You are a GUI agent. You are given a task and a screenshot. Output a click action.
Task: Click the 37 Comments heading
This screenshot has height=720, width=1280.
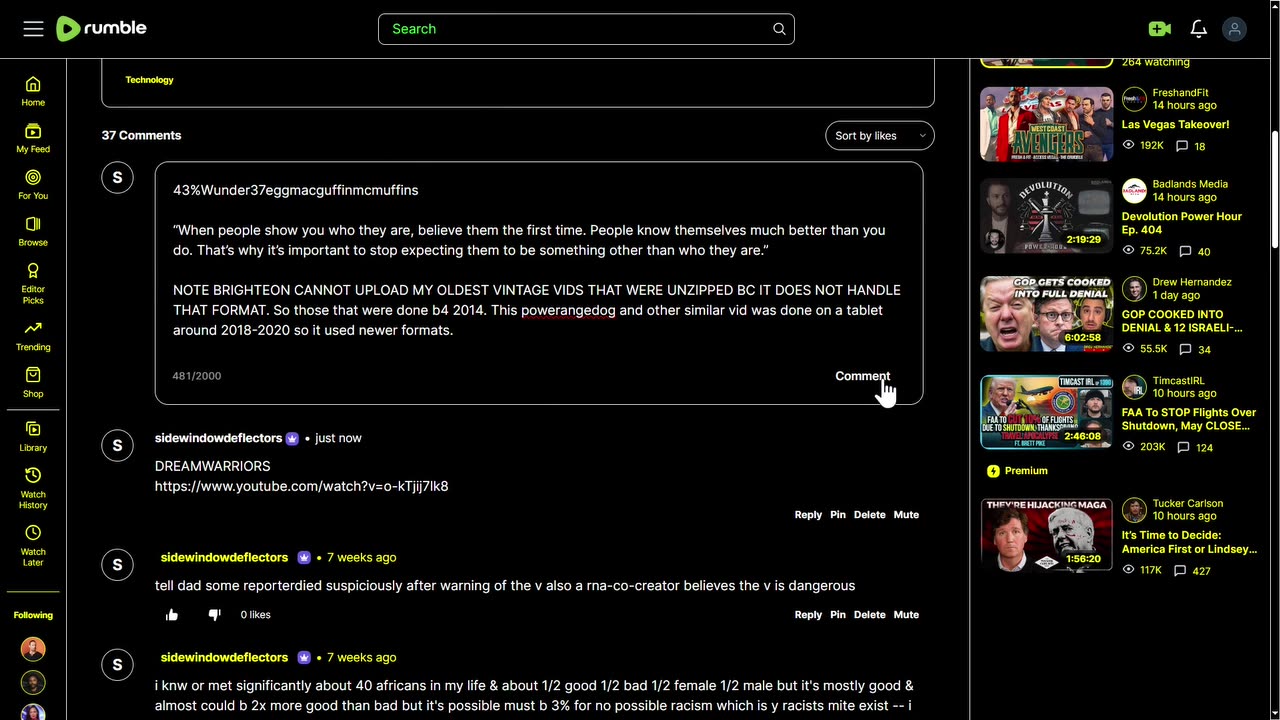(141, 136)
